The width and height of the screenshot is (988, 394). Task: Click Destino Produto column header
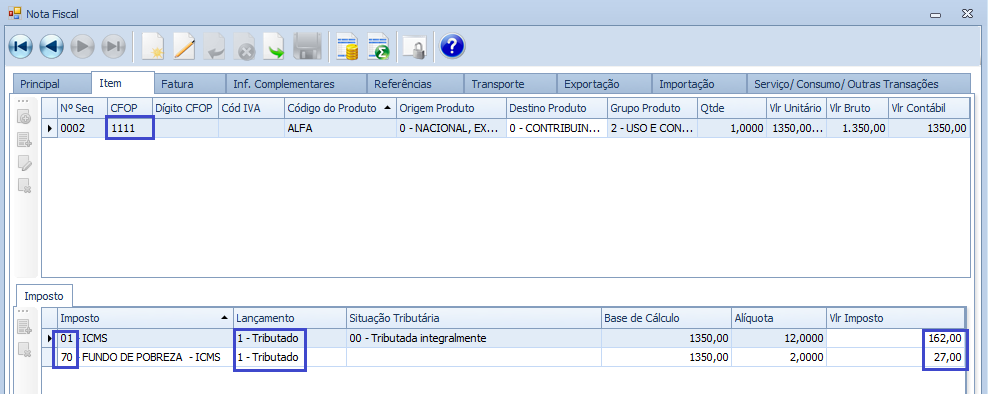(x=556, y=108)
